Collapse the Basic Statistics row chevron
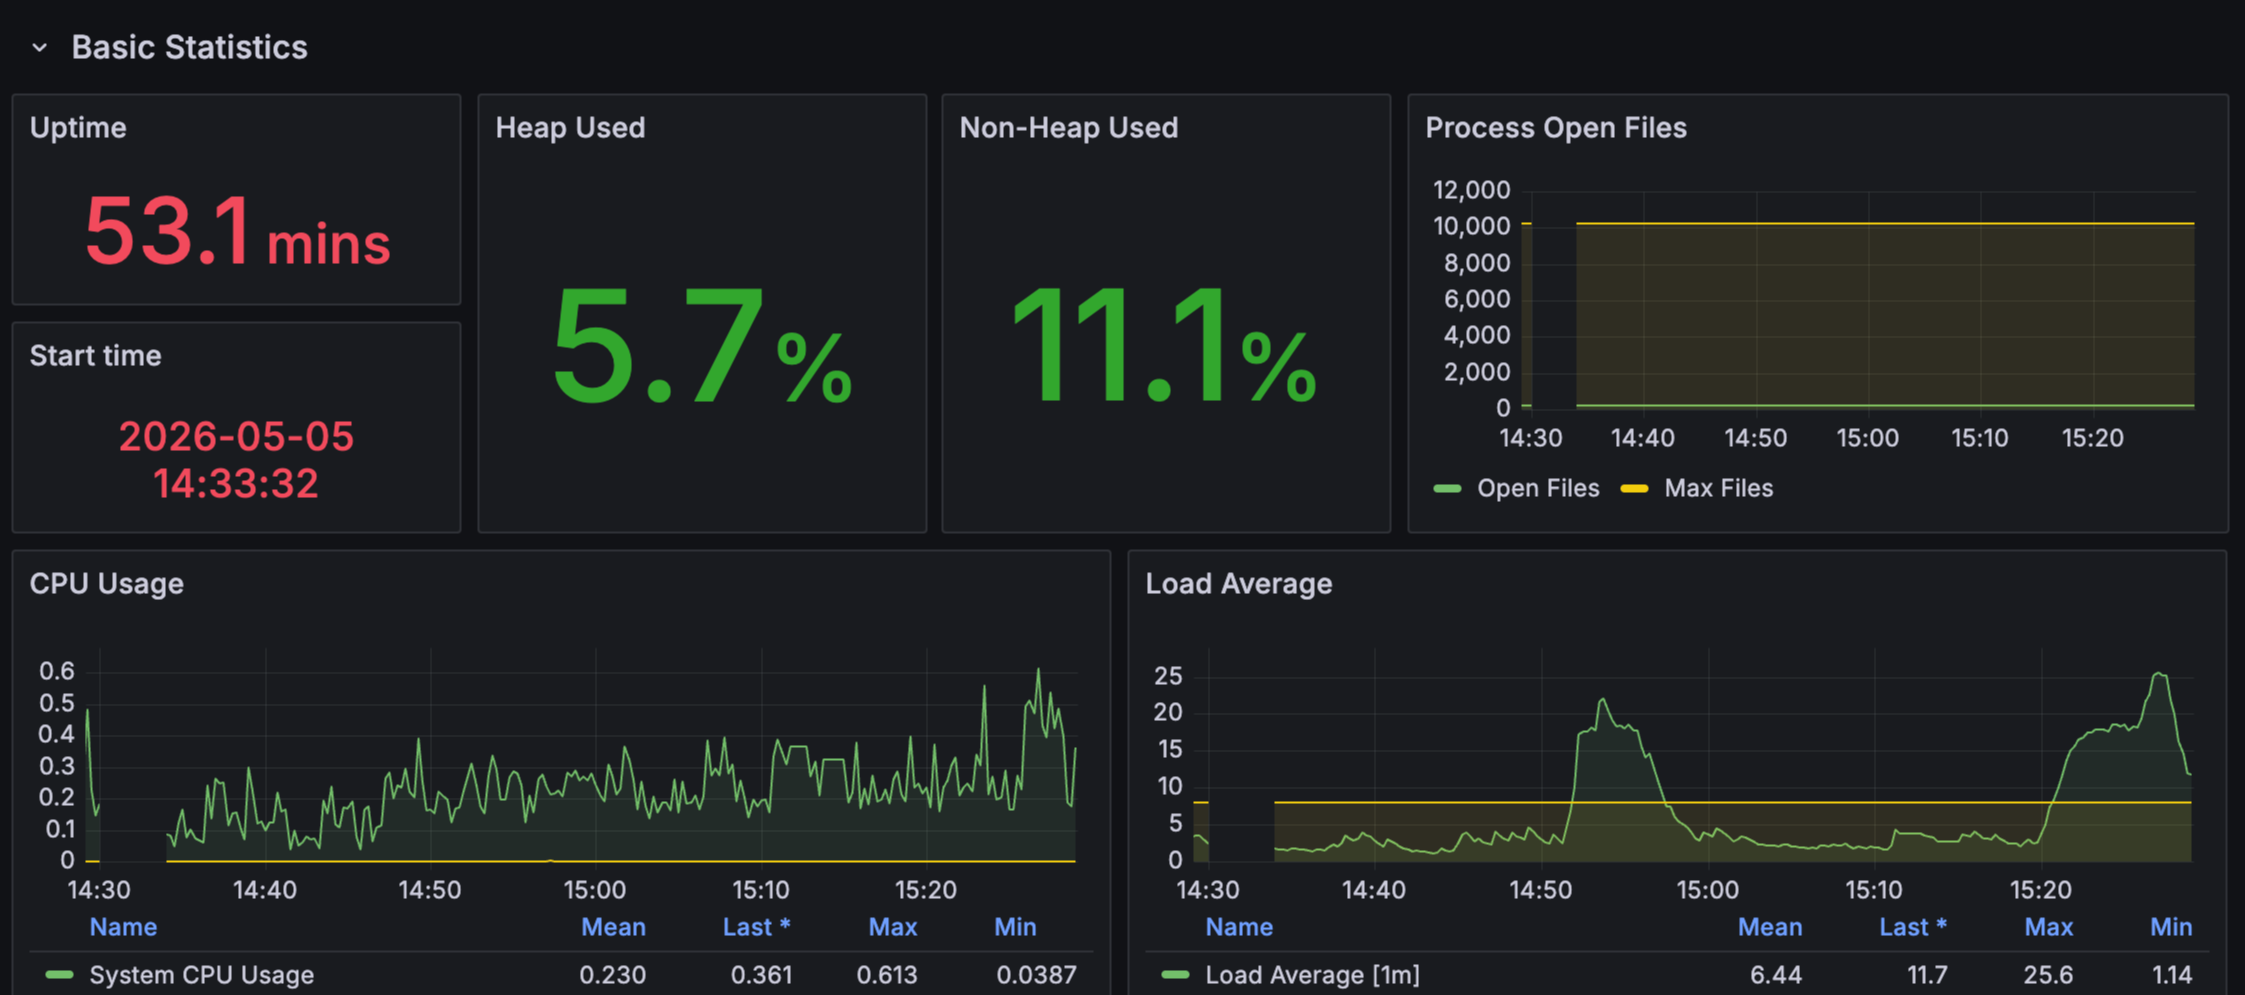The image size is (2245, 995). click(x=39, y=47)
